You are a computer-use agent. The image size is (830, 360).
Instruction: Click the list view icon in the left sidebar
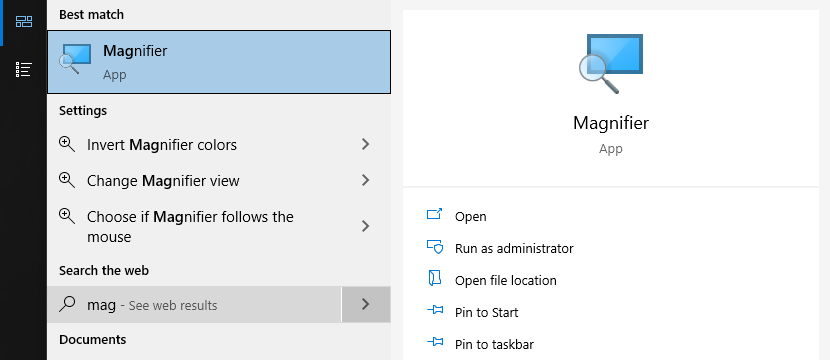pyautogui.click(x=24, y=69)
